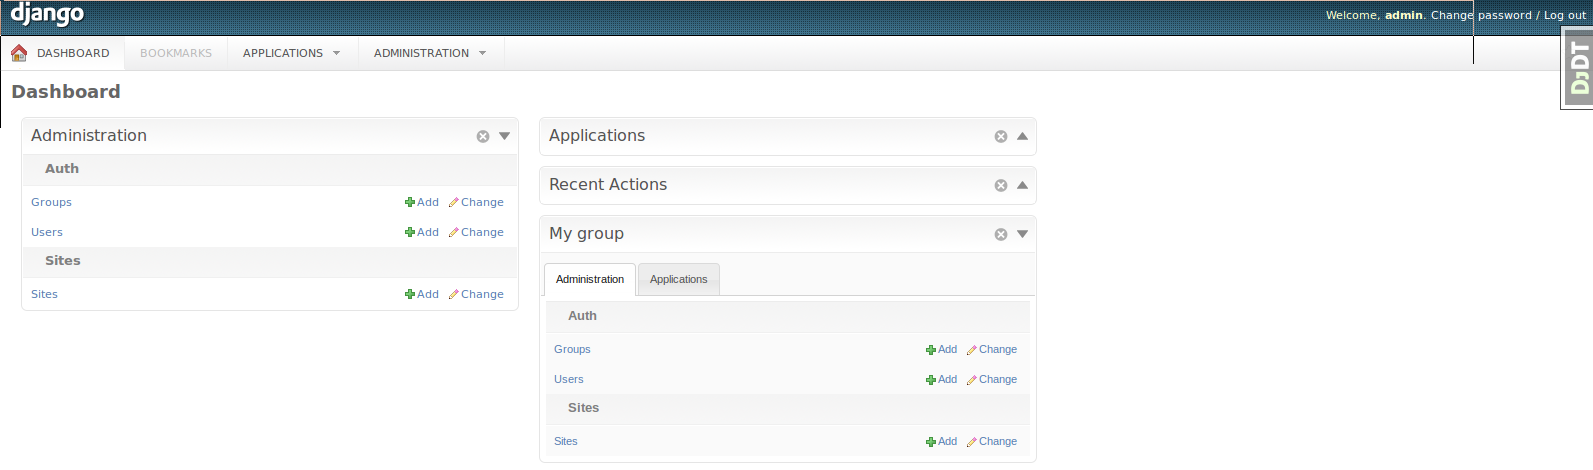
Task: Open the Applications navigation dropdown menu
Action: tap(292, 53)
